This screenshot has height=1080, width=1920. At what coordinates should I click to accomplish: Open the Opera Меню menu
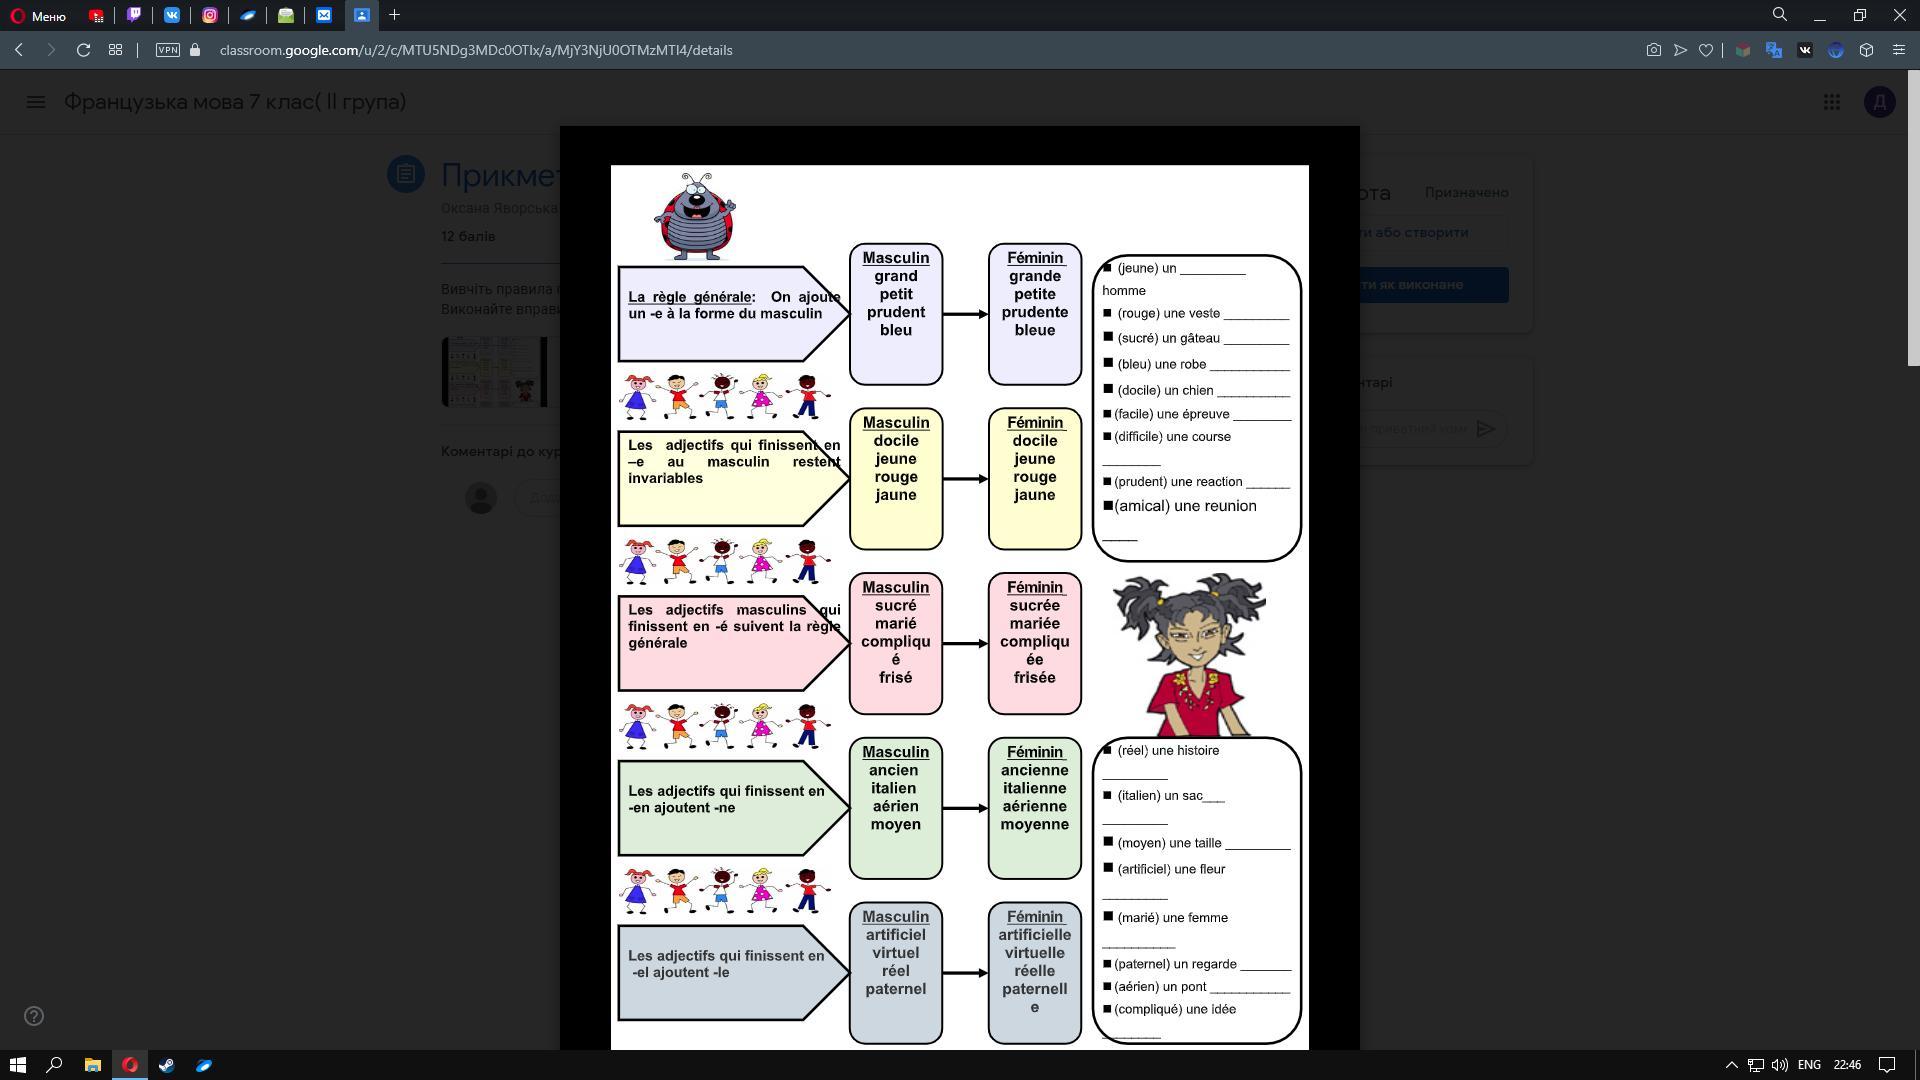[x=38, y=16]
